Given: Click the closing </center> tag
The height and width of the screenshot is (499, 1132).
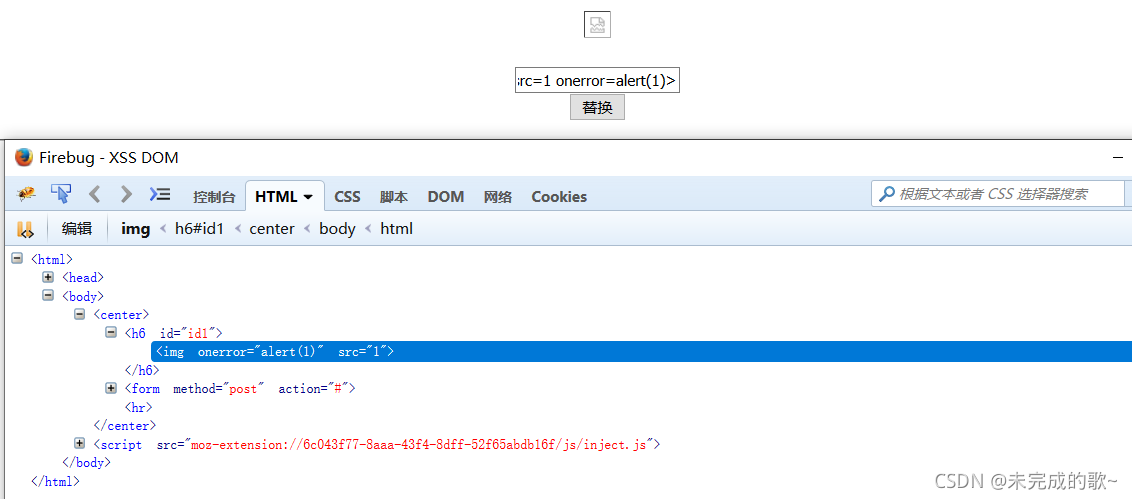Looking at the screenshot, I should click(125, 426).
